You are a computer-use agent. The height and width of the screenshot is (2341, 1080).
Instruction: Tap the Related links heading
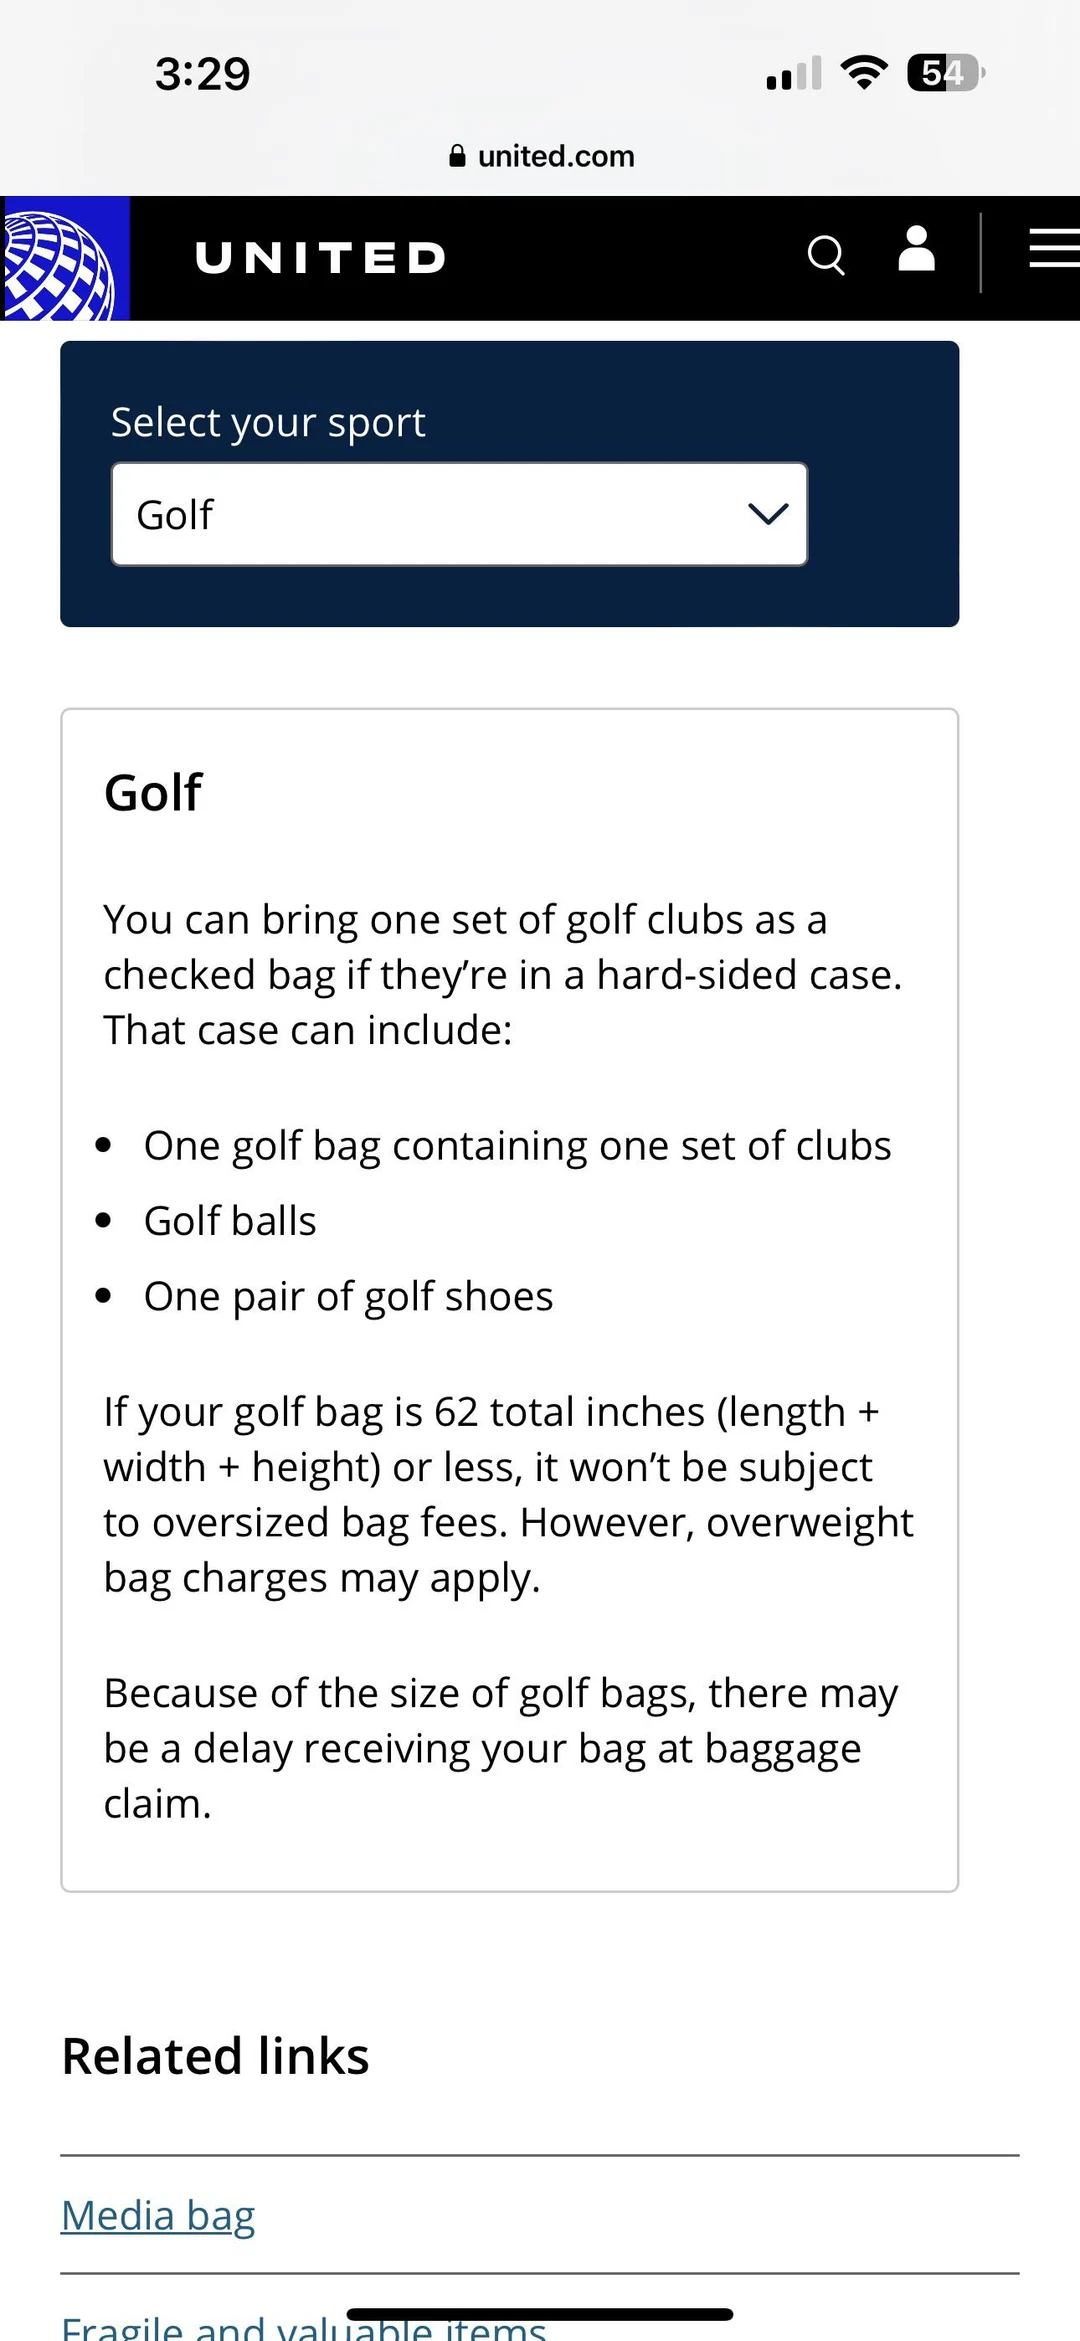tap(215, 2055)
